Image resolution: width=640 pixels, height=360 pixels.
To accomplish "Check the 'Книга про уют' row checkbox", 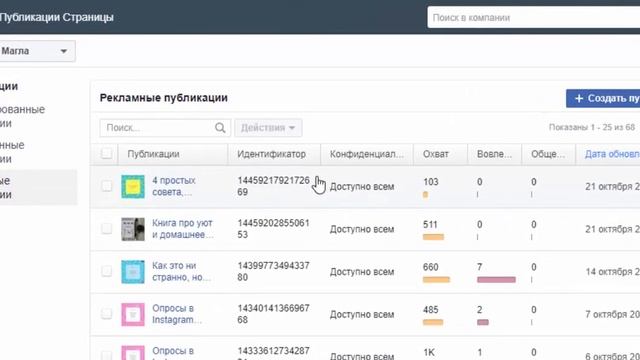I will [107, 229].
